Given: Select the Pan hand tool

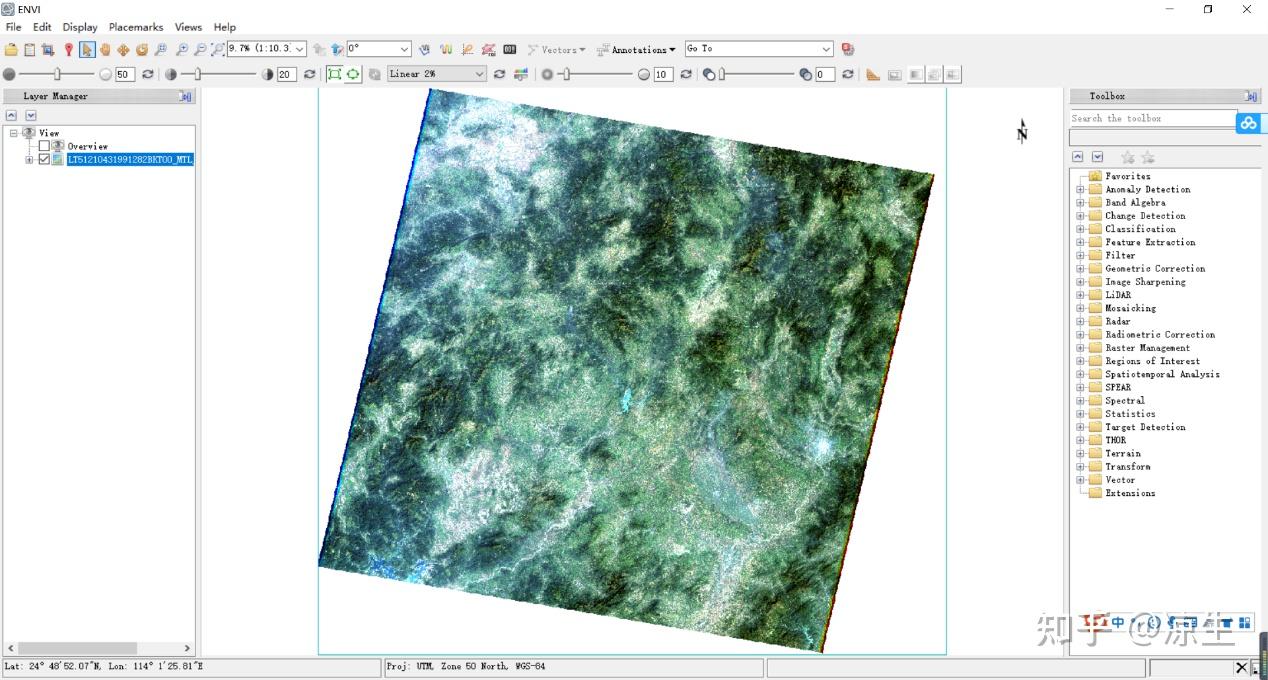Looking at the screenshot, I should [104, 48].
